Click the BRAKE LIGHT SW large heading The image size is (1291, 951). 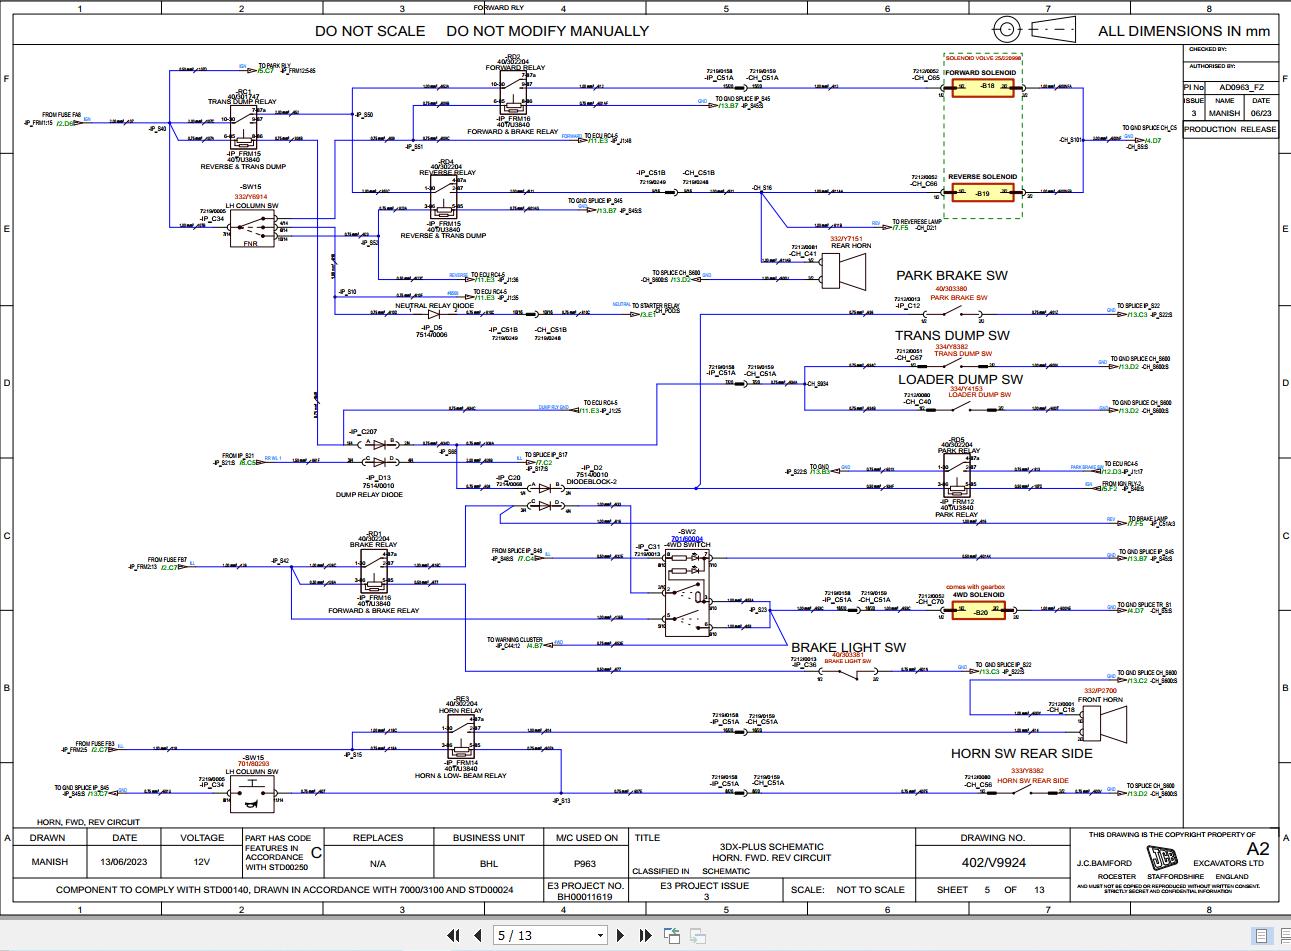848,647
